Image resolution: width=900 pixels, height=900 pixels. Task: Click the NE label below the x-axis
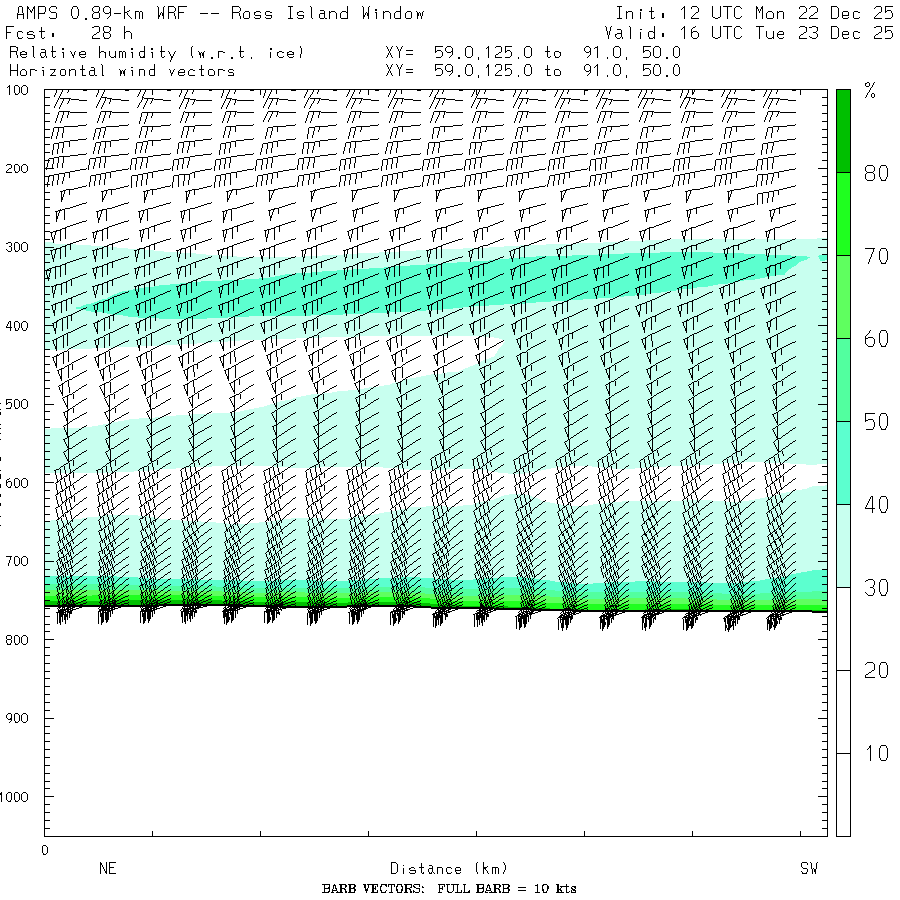(x=107, y=869)
